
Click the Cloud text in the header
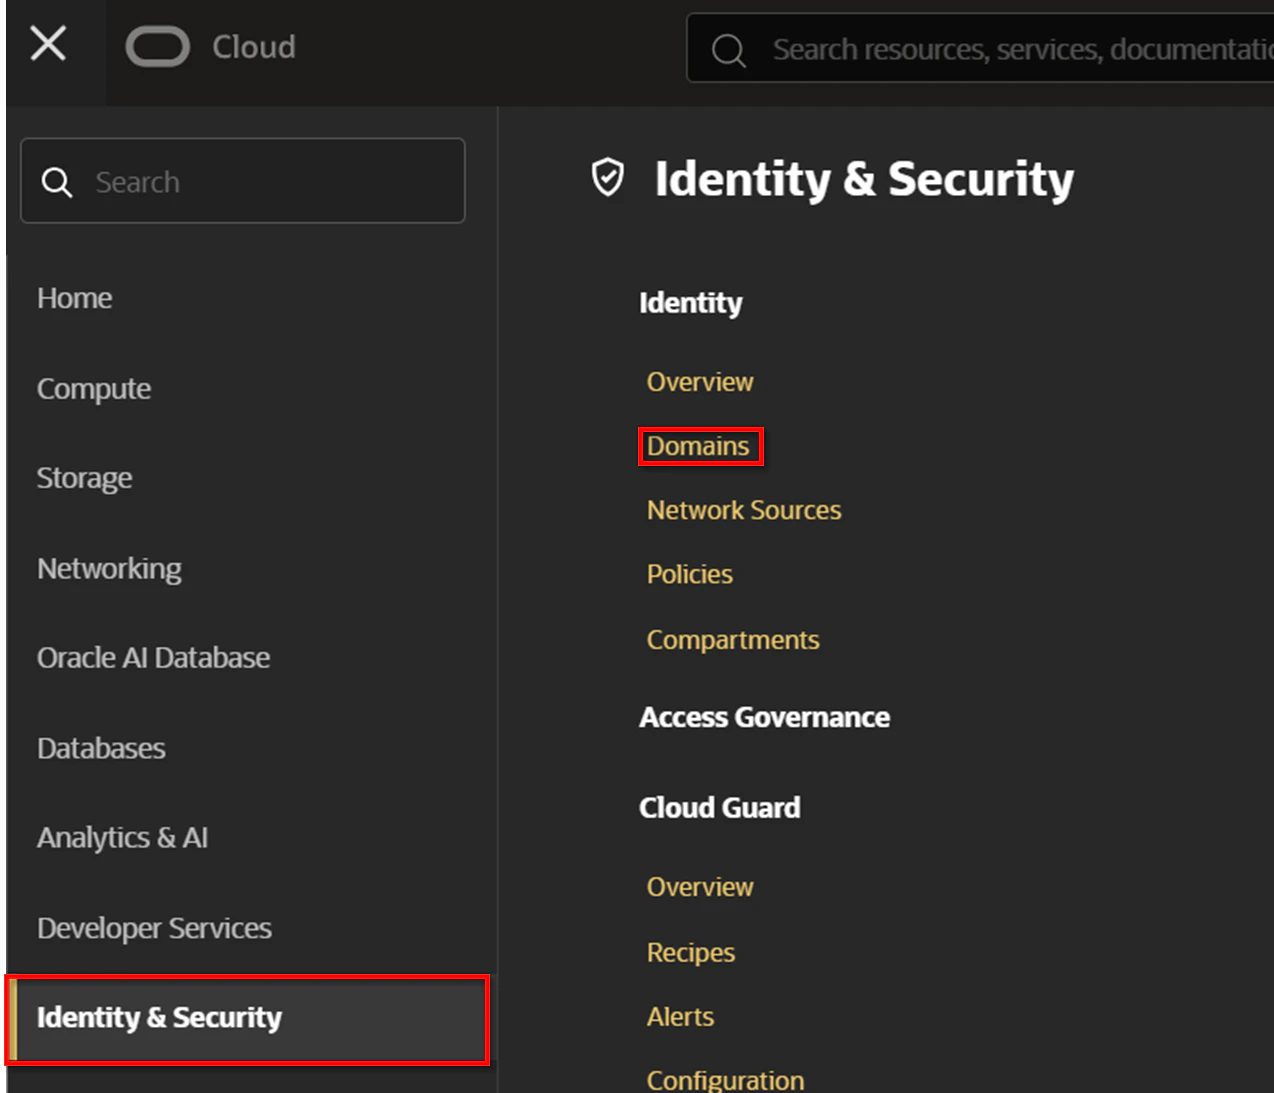(254, 47)
